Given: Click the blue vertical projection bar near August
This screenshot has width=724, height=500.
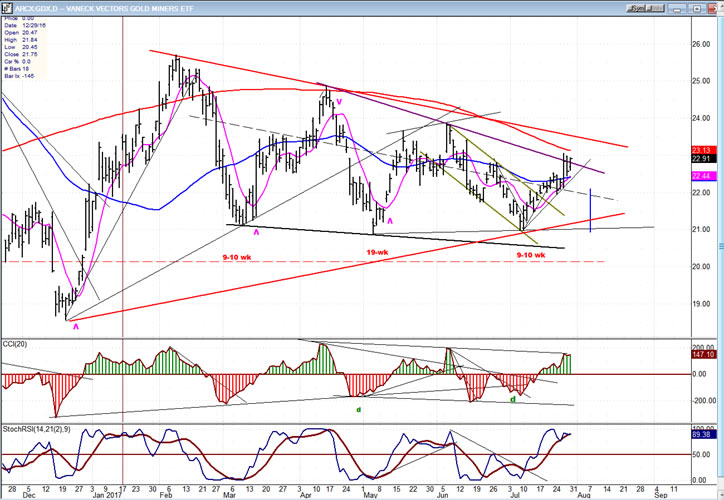Looking at the screenshot, I should click(x=591, y=210).
